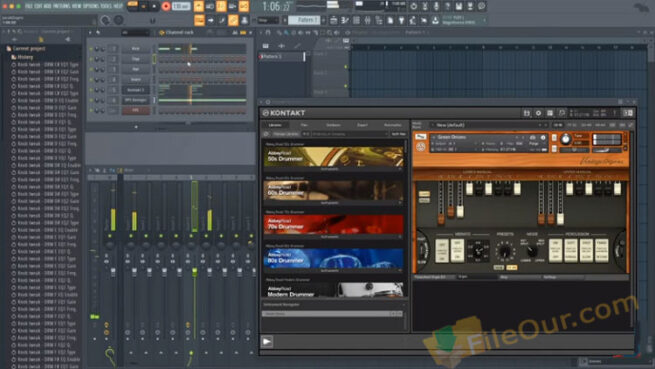The width and height of the screenshot is (655, 369).
Task: Open the 70s Drummer library banner
Action: point(334,225)
